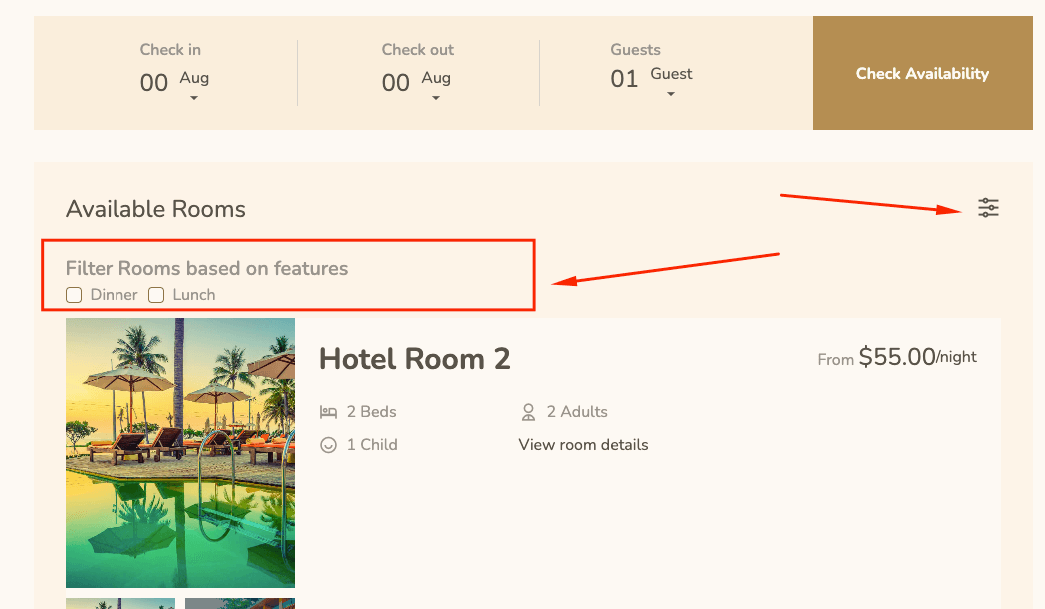The width and height of the screenshot is (1045, 609).
Task: Click the beds icon next to 2 Beds
Action: 329,411
